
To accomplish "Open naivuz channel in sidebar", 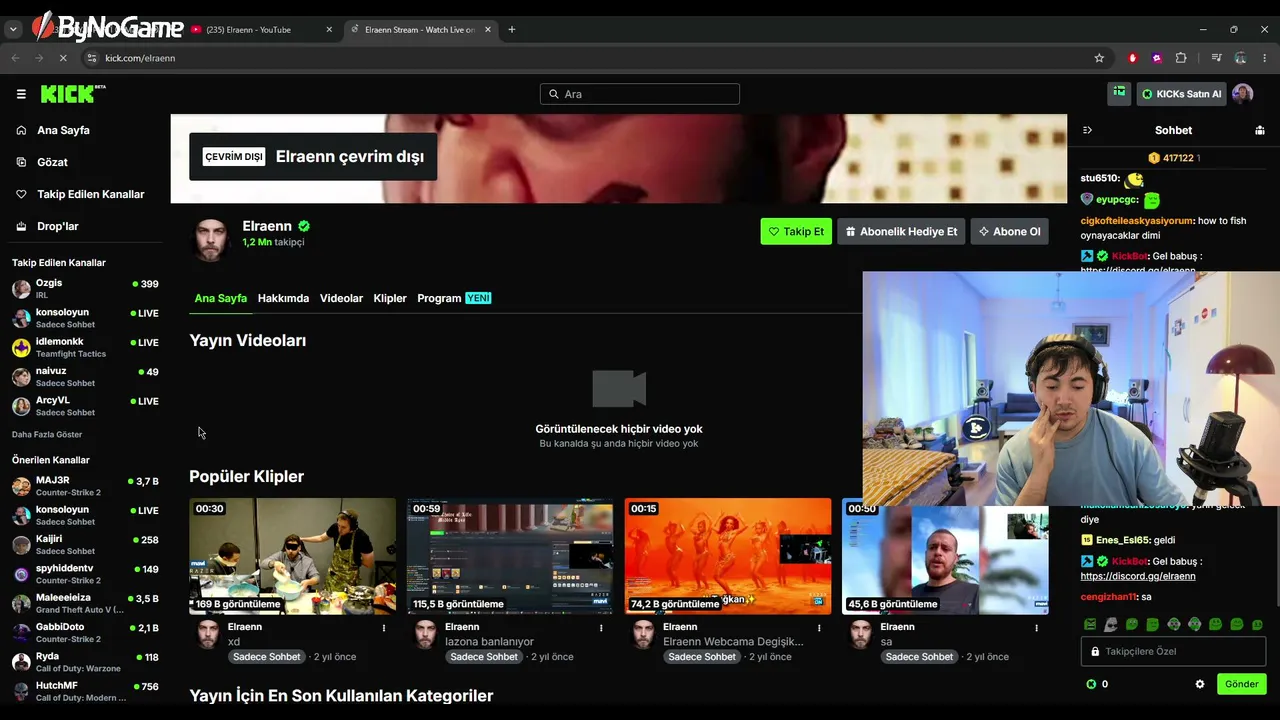I will 85,377.
